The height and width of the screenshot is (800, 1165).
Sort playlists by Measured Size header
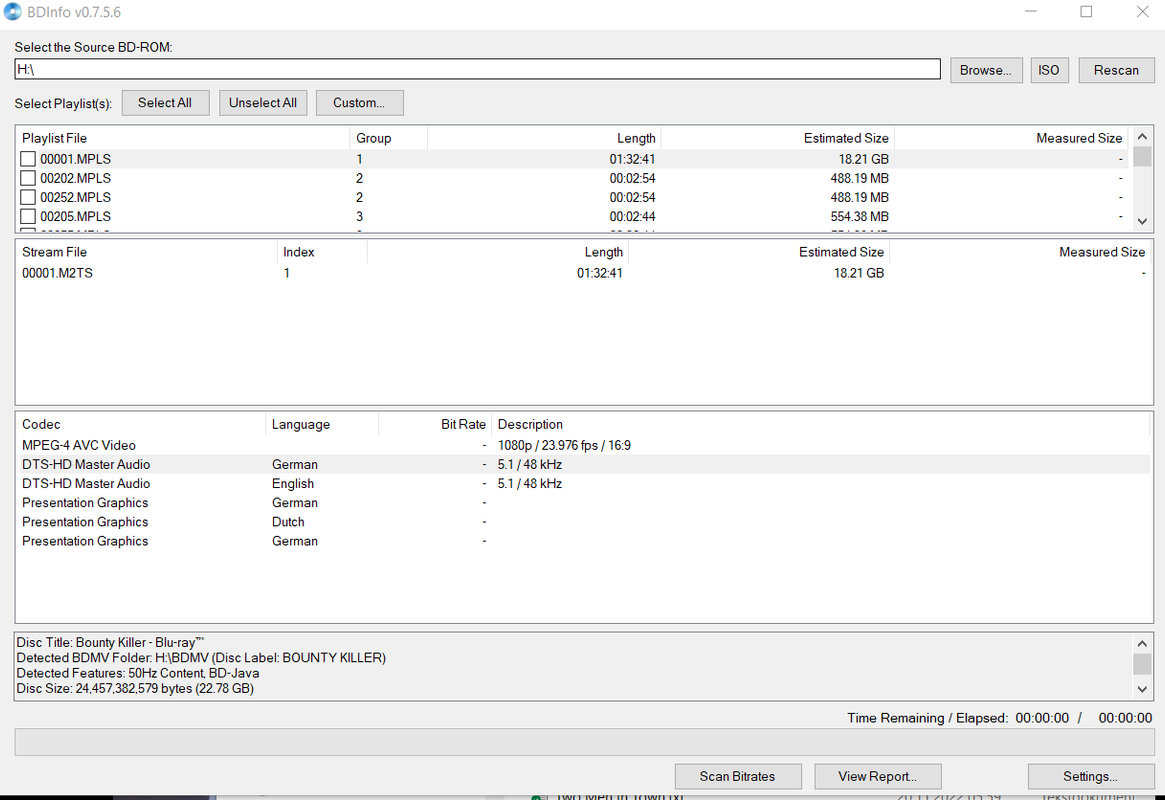(1010, 138)
